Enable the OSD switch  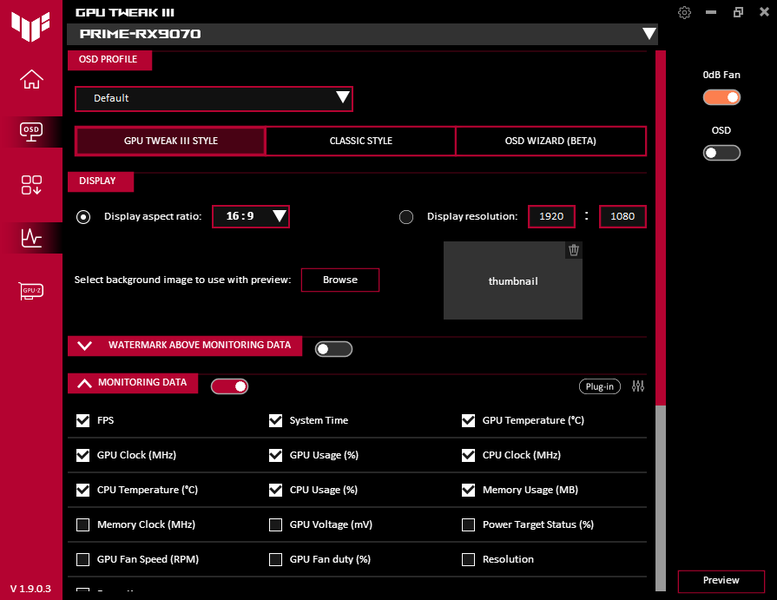(x=722, y=153)
